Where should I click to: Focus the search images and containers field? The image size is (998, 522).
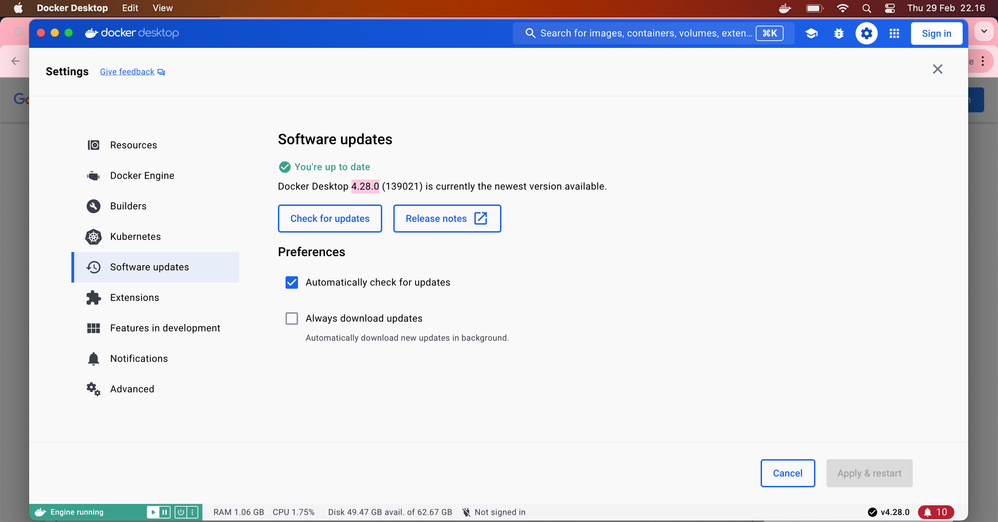click(654, 33)
